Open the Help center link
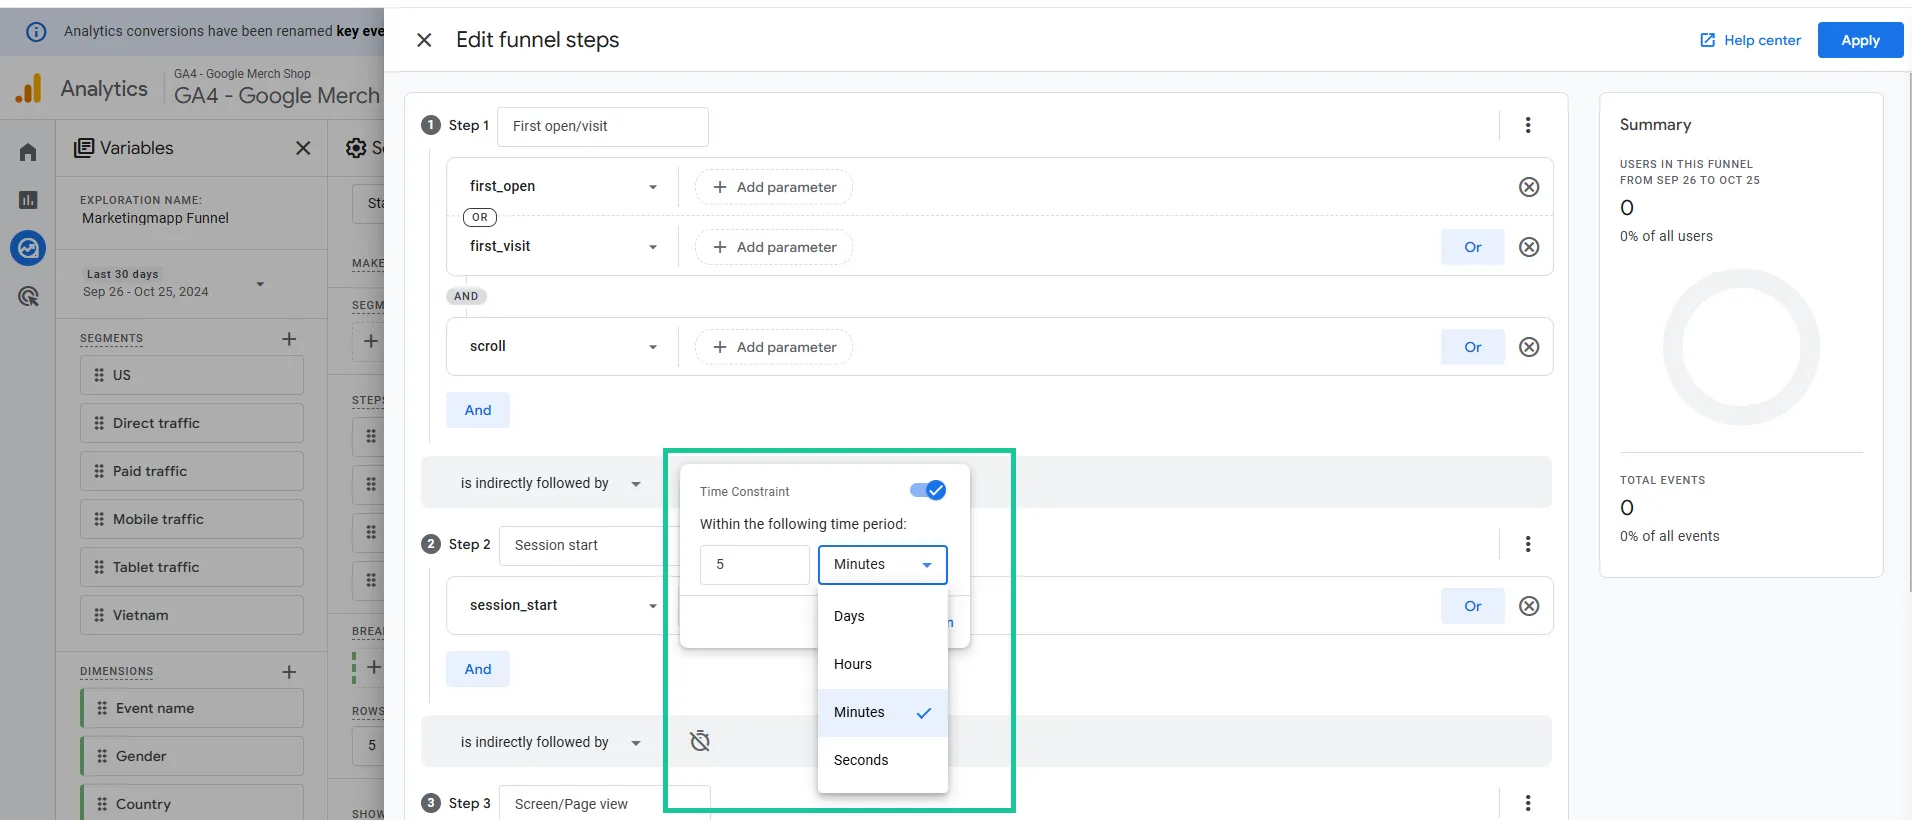The image size is (1912, 820). tap(1750, 40)
